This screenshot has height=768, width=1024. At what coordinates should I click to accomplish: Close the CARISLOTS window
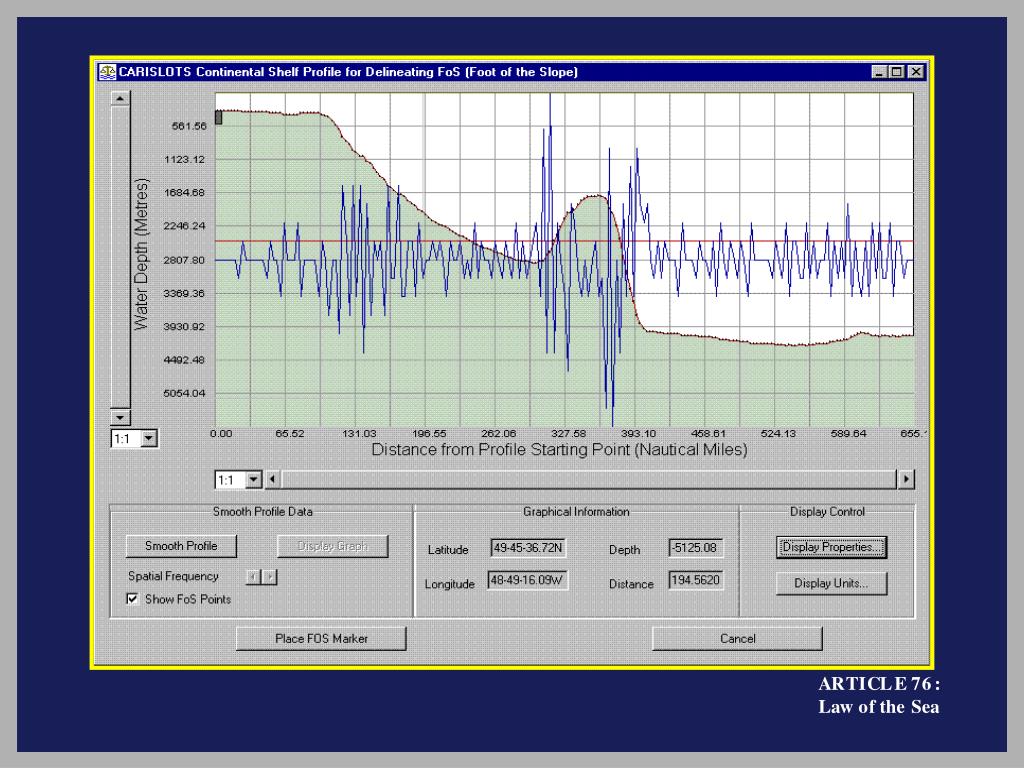tap(916, 72)
